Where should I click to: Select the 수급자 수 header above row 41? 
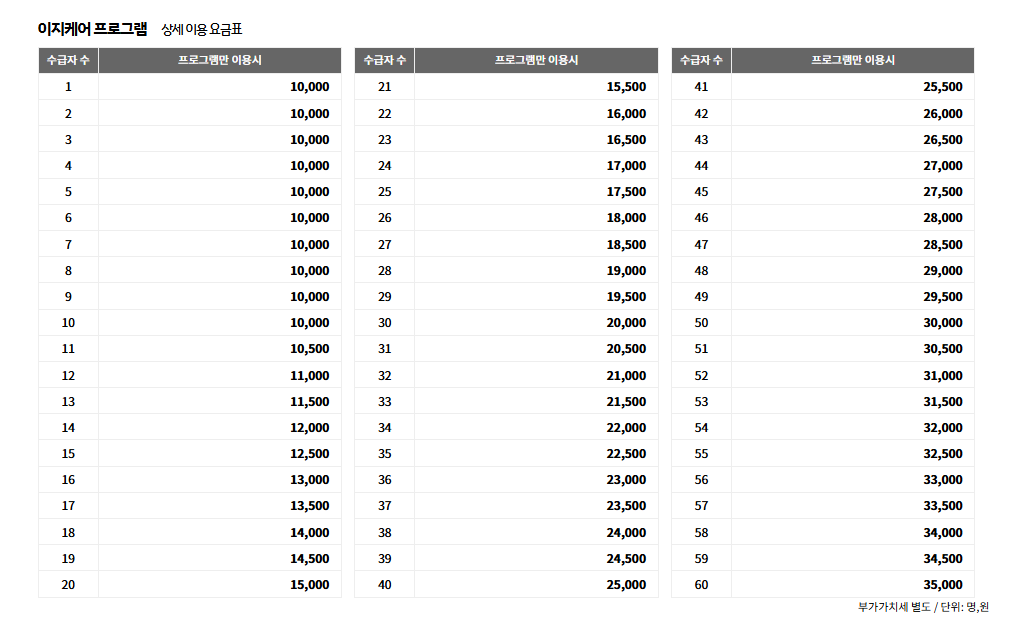point(701,60)
